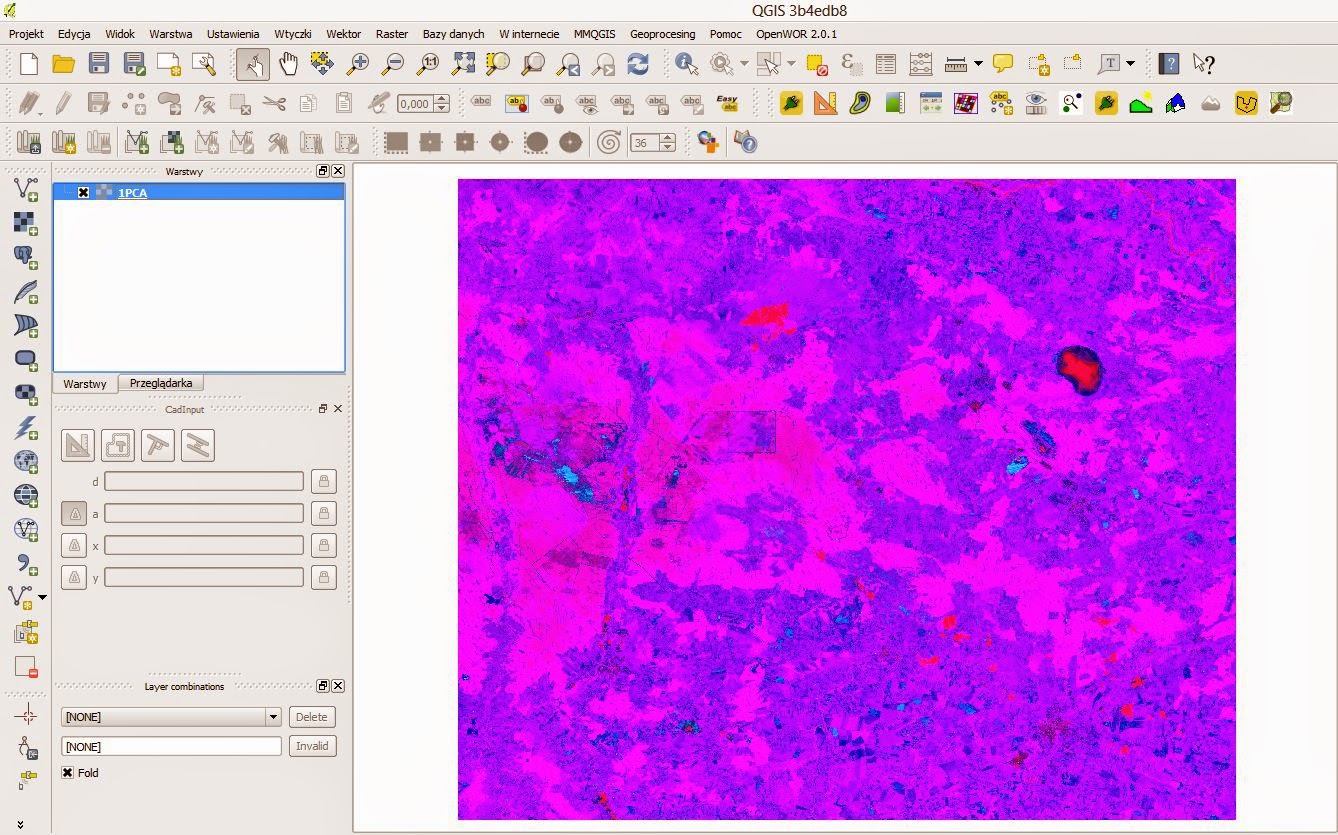The image size is (1338, 835).
Task: Click the red lake feature on the map
Action: coord(1079,369)
